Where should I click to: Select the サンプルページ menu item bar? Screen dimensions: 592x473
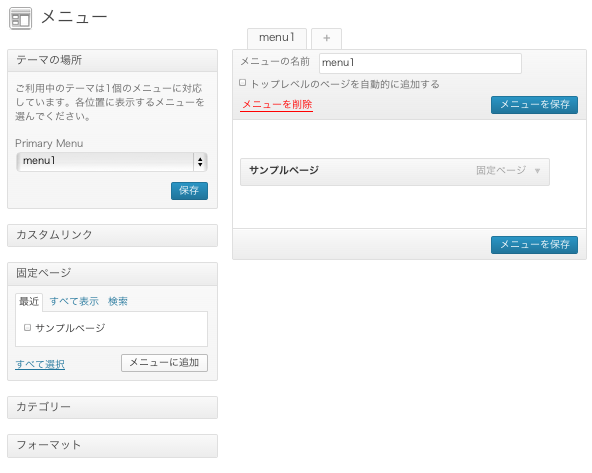tap(395, 172)
